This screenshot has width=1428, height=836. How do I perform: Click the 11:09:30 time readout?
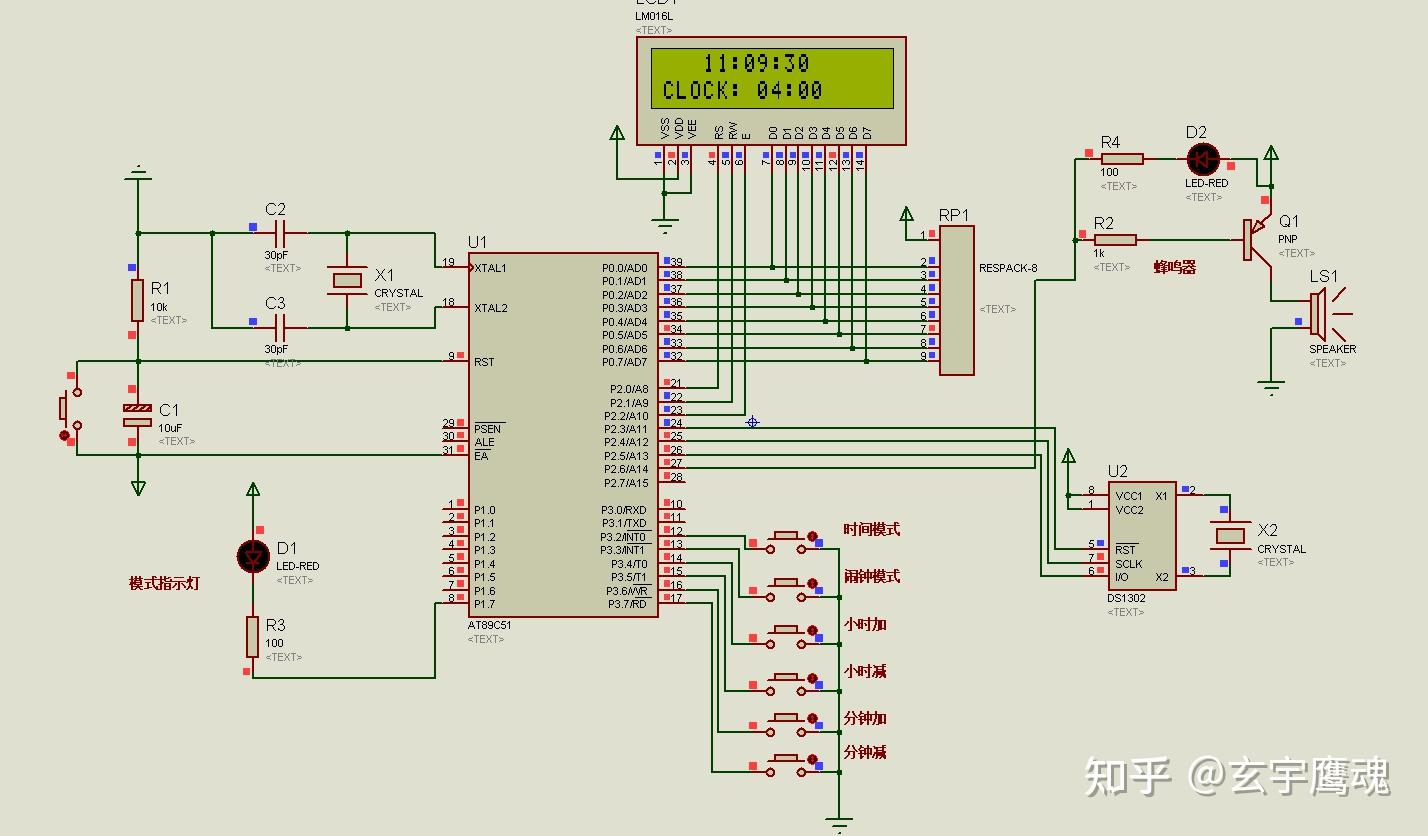click(x=756, y=63)
